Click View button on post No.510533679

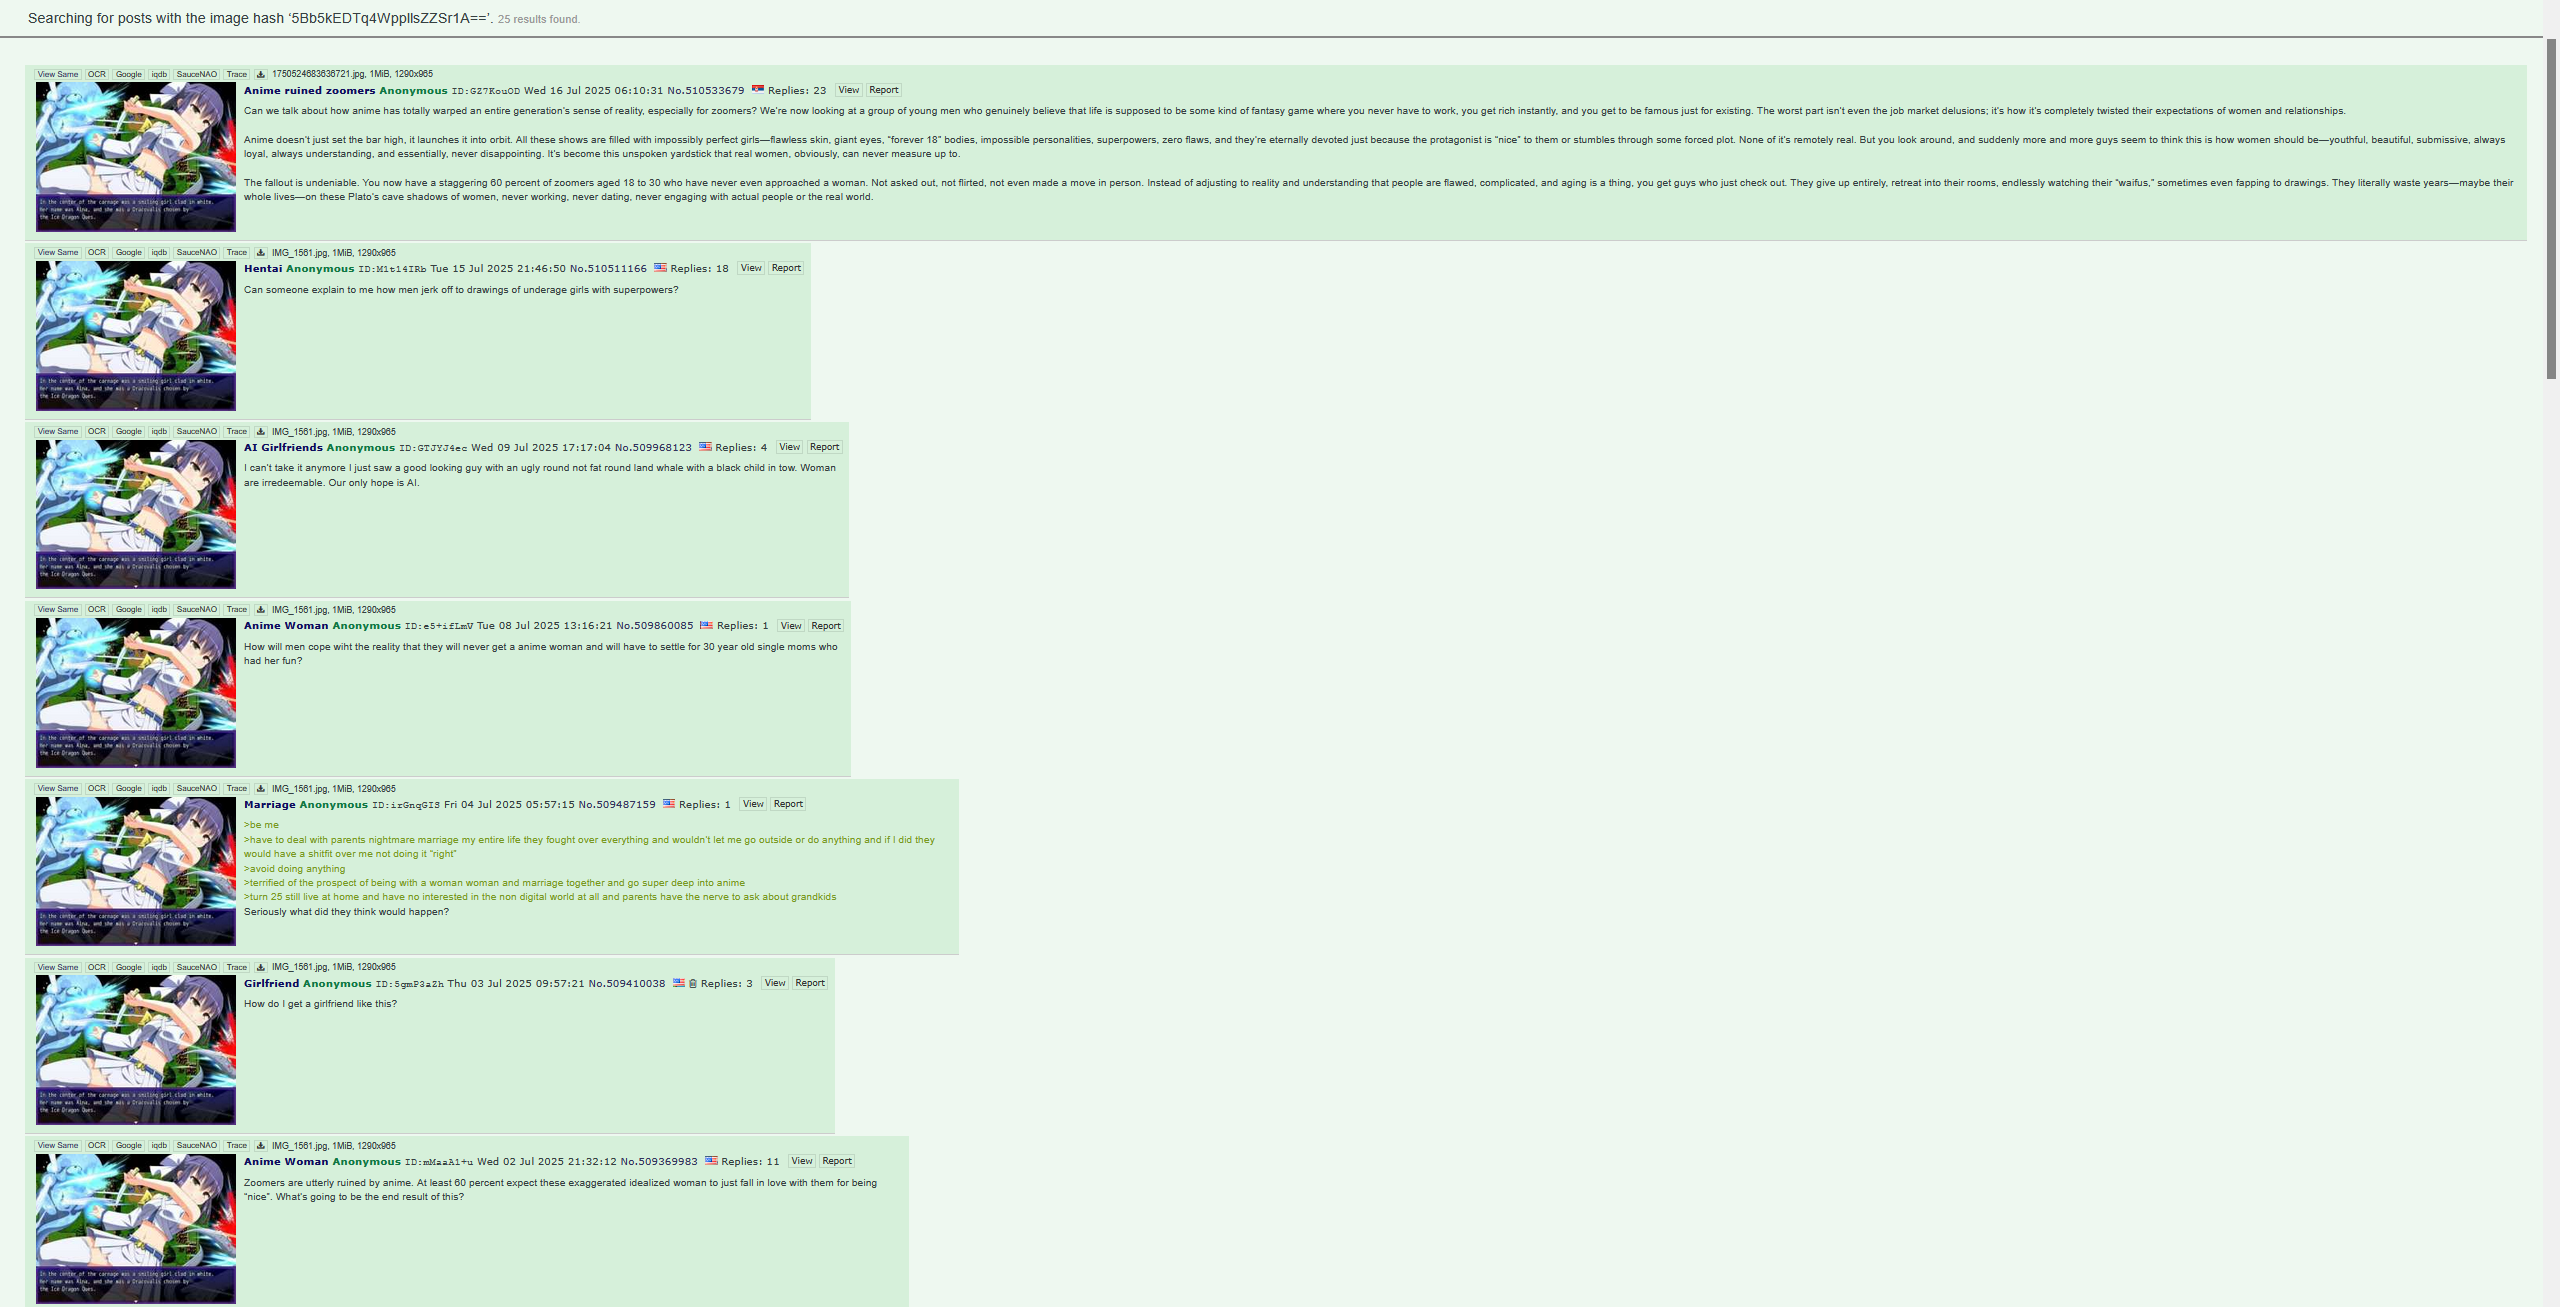pos(849,90)
